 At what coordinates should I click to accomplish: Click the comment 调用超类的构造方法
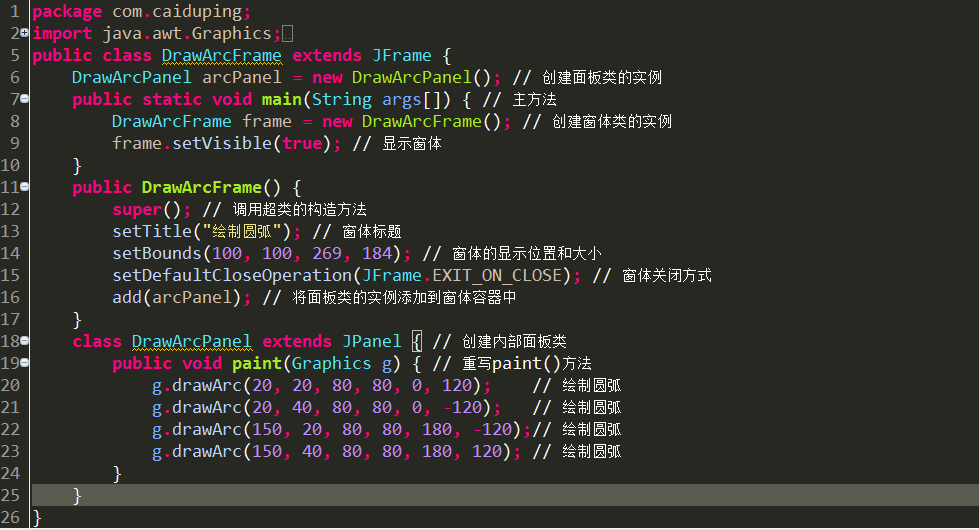[299, 210]
